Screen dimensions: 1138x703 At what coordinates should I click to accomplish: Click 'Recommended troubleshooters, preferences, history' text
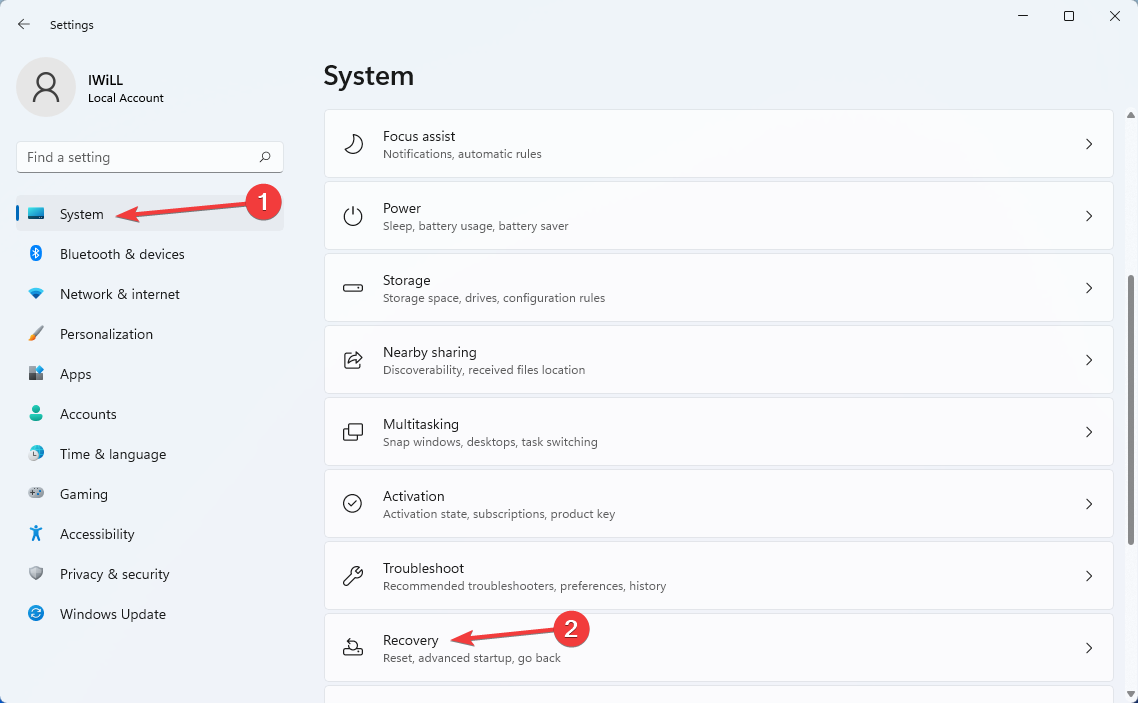pyautogui.click(x=524, y=585)
